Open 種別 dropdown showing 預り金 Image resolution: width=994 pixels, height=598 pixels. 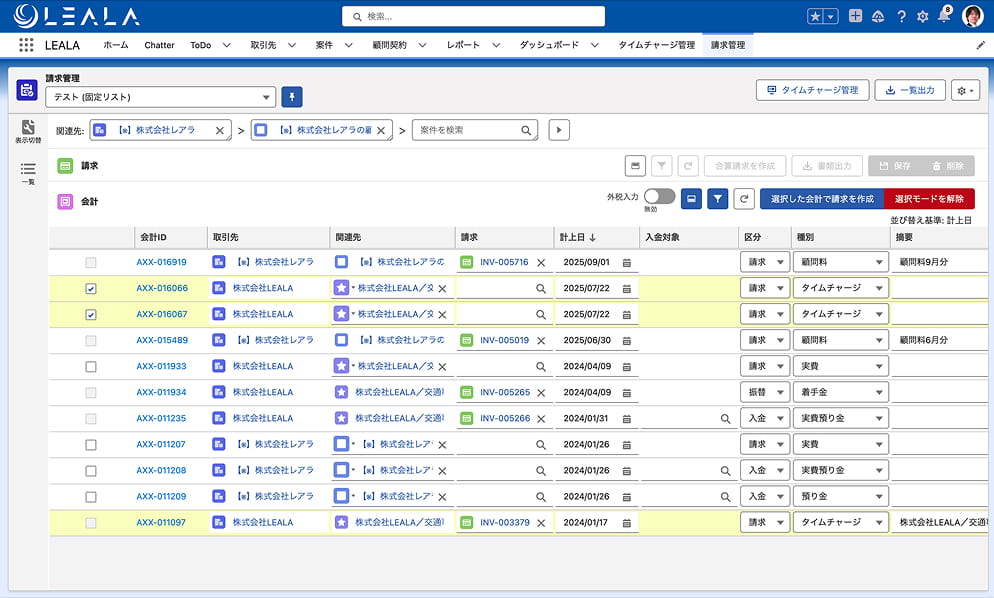tap(841, 497)
